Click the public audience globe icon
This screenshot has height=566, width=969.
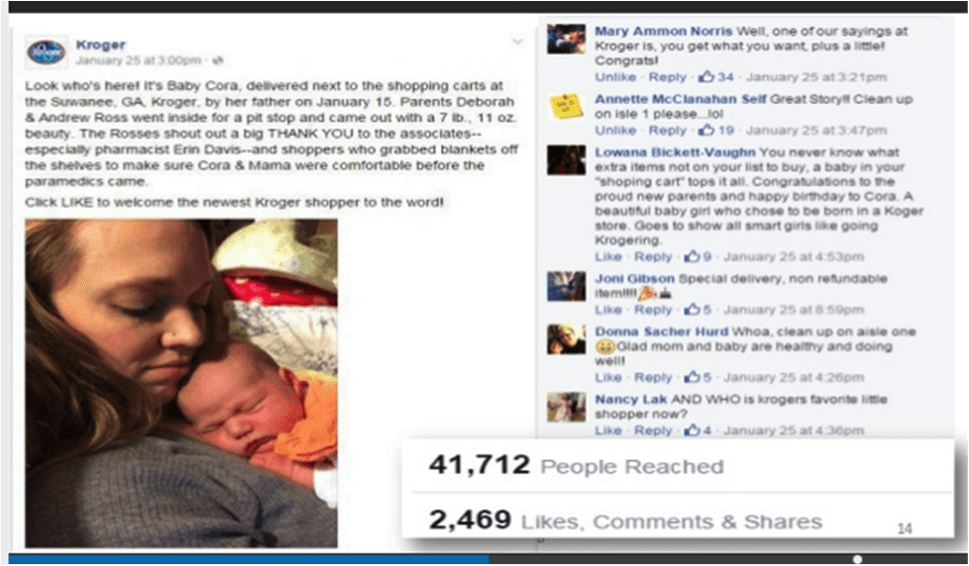218,61
